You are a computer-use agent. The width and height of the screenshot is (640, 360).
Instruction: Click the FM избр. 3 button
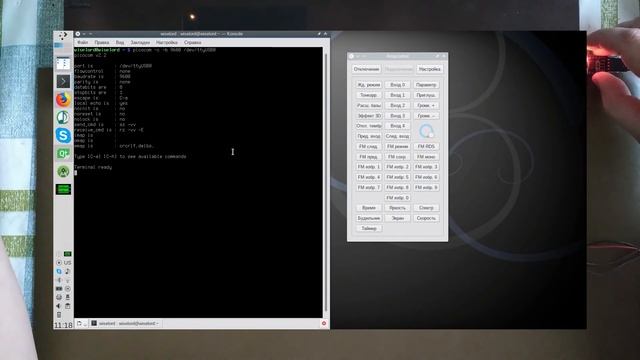point(426,167)
